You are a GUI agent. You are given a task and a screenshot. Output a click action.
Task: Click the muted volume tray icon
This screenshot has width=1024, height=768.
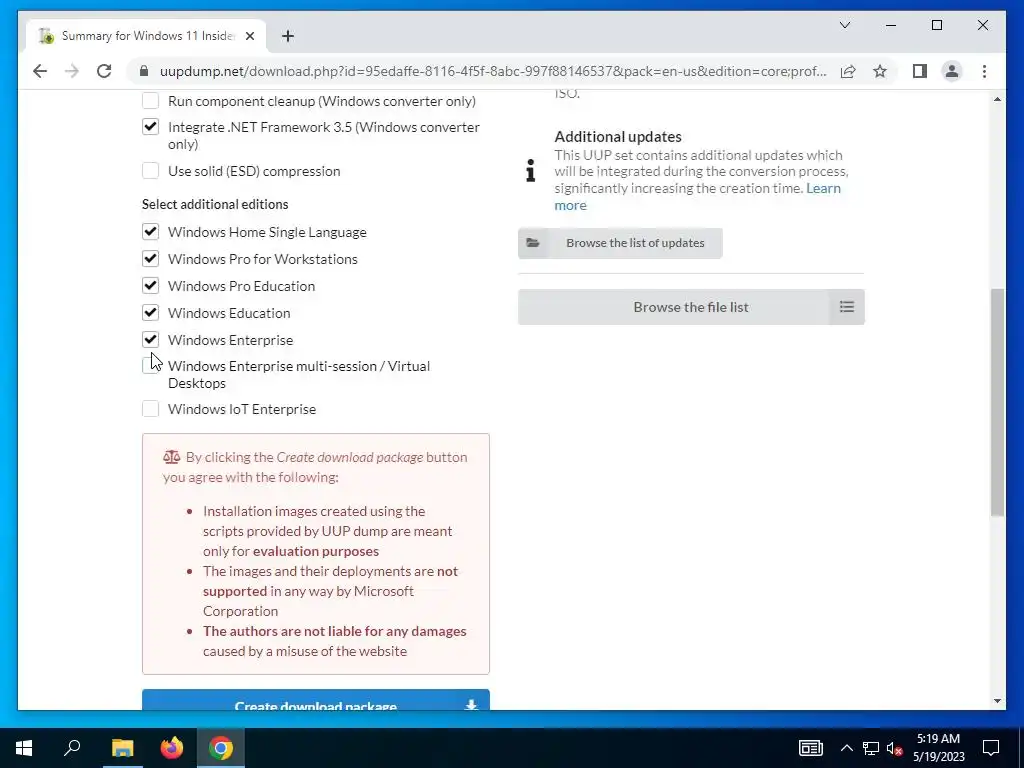point(894,748)
